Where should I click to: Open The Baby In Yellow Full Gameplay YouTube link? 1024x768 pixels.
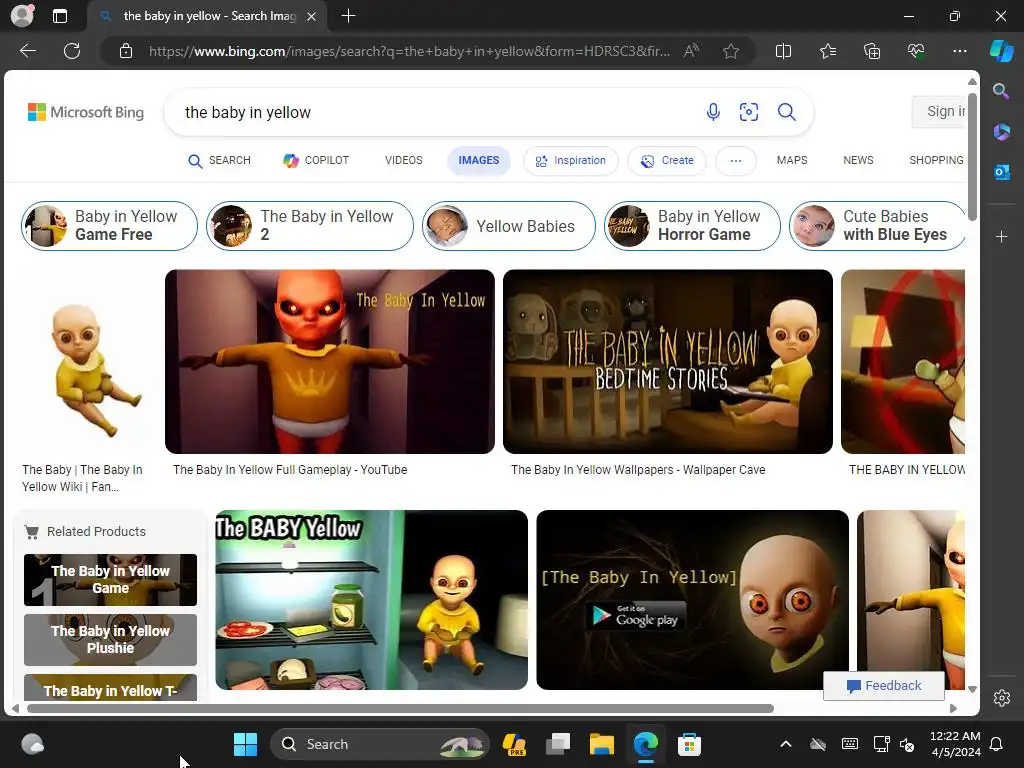click(x=290, y=470)
